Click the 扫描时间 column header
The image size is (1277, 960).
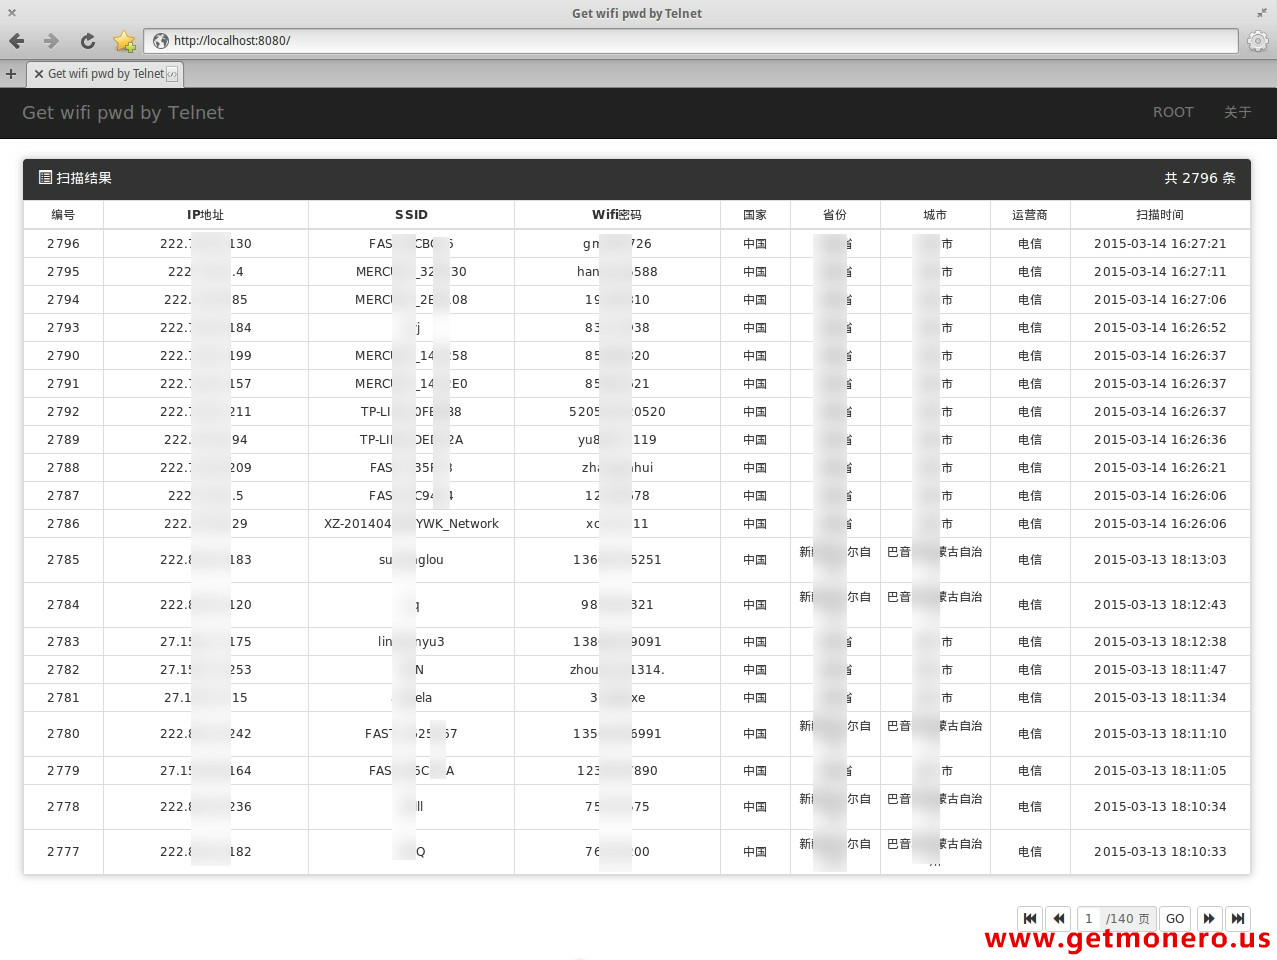click(1160, 215)
